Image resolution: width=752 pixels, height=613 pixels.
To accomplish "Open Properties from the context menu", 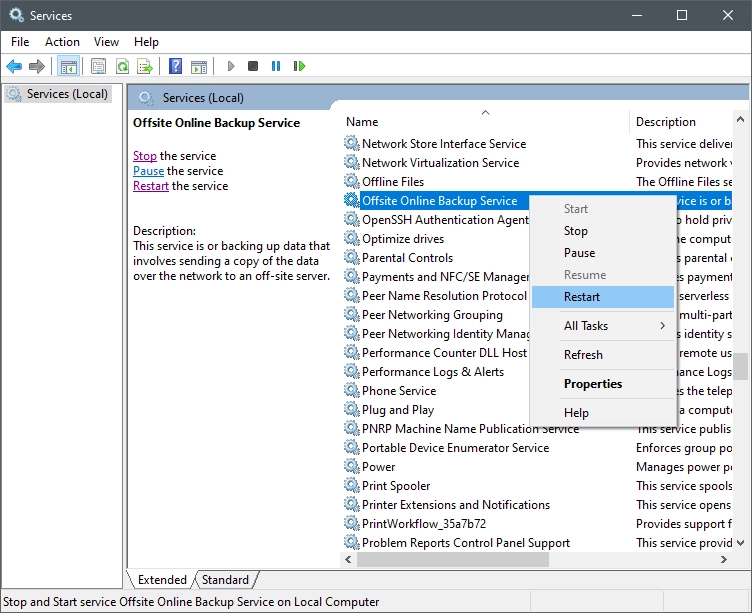I will pos(603,384).
